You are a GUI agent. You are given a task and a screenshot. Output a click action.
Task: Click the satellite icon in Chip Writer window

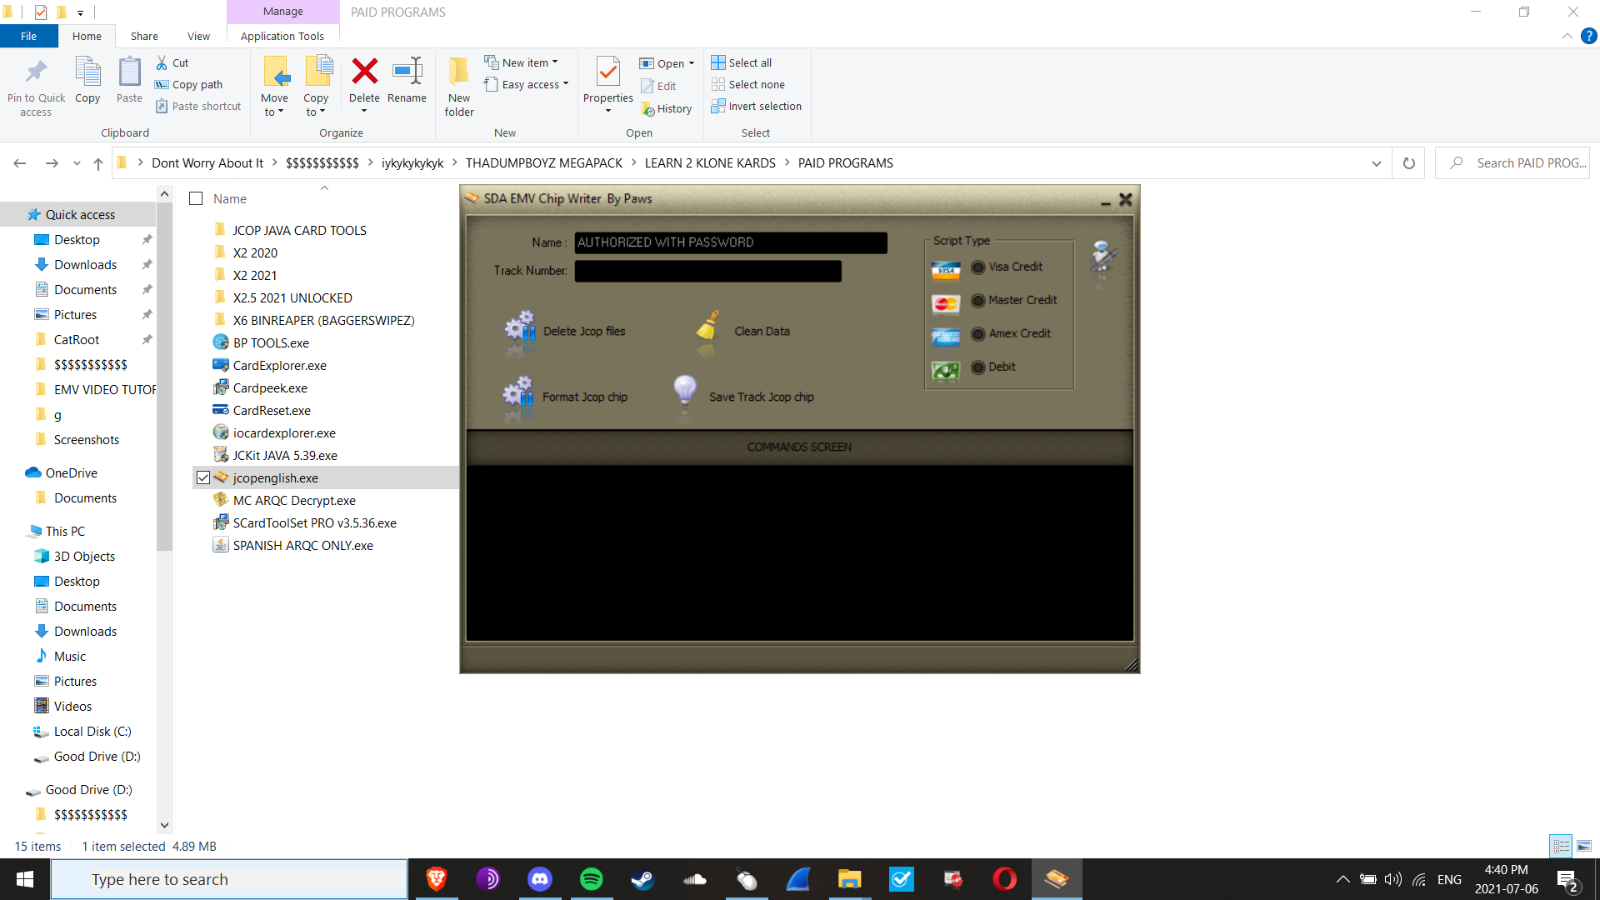tap(1104, 258)
